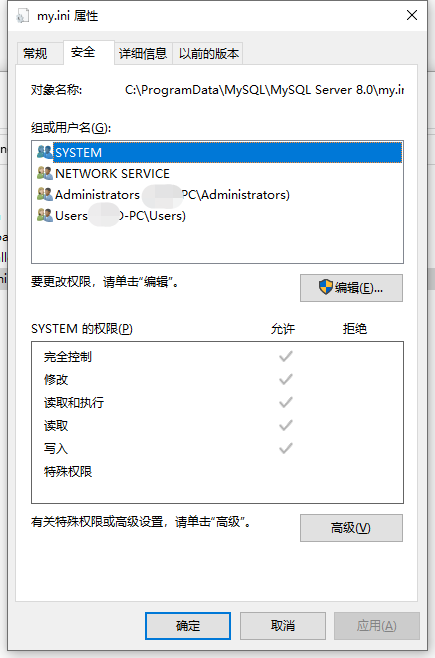This screenshot has height=658, width=435.
Task: Click the 取消 button
Action: click(283, 626)
